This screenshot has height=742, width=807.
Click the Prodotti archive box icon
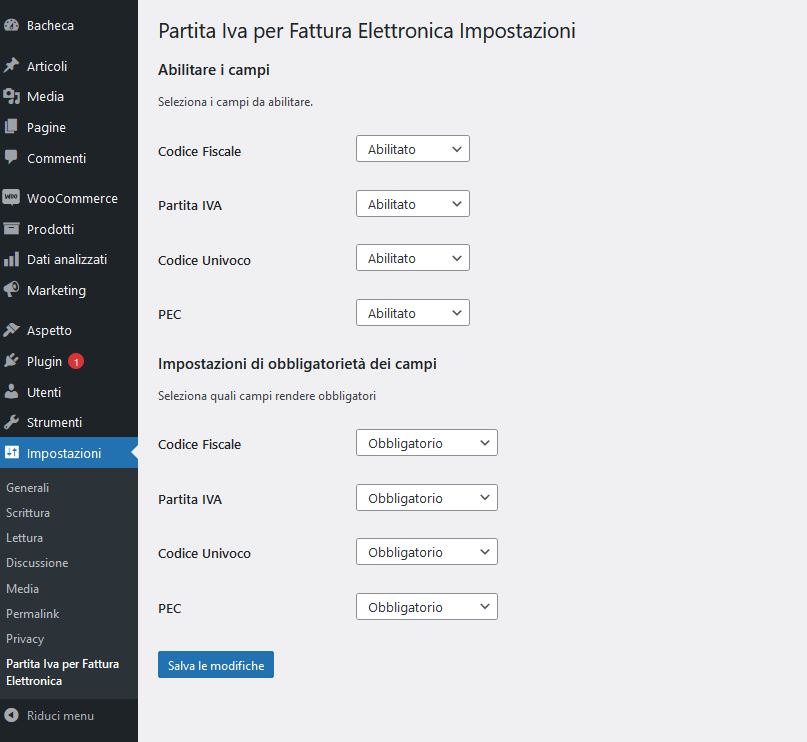click(12, 229)
